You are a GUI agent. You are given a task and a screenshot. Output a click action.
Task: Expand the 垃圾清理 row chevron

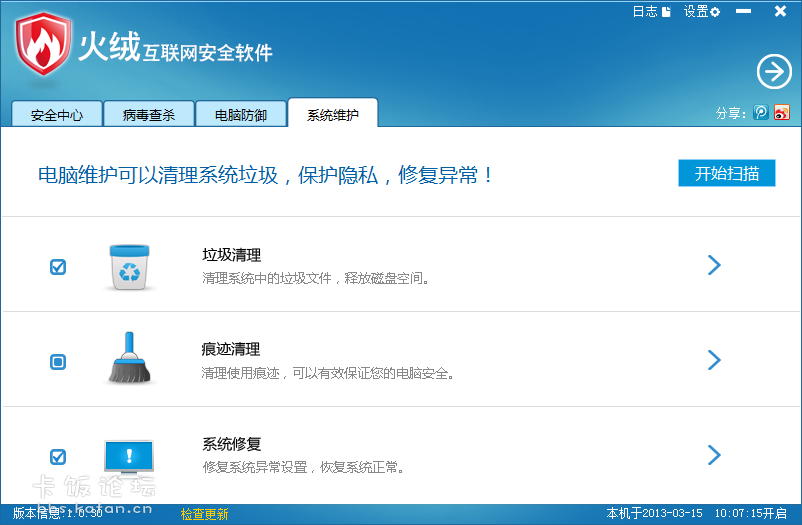click(714, 265)
